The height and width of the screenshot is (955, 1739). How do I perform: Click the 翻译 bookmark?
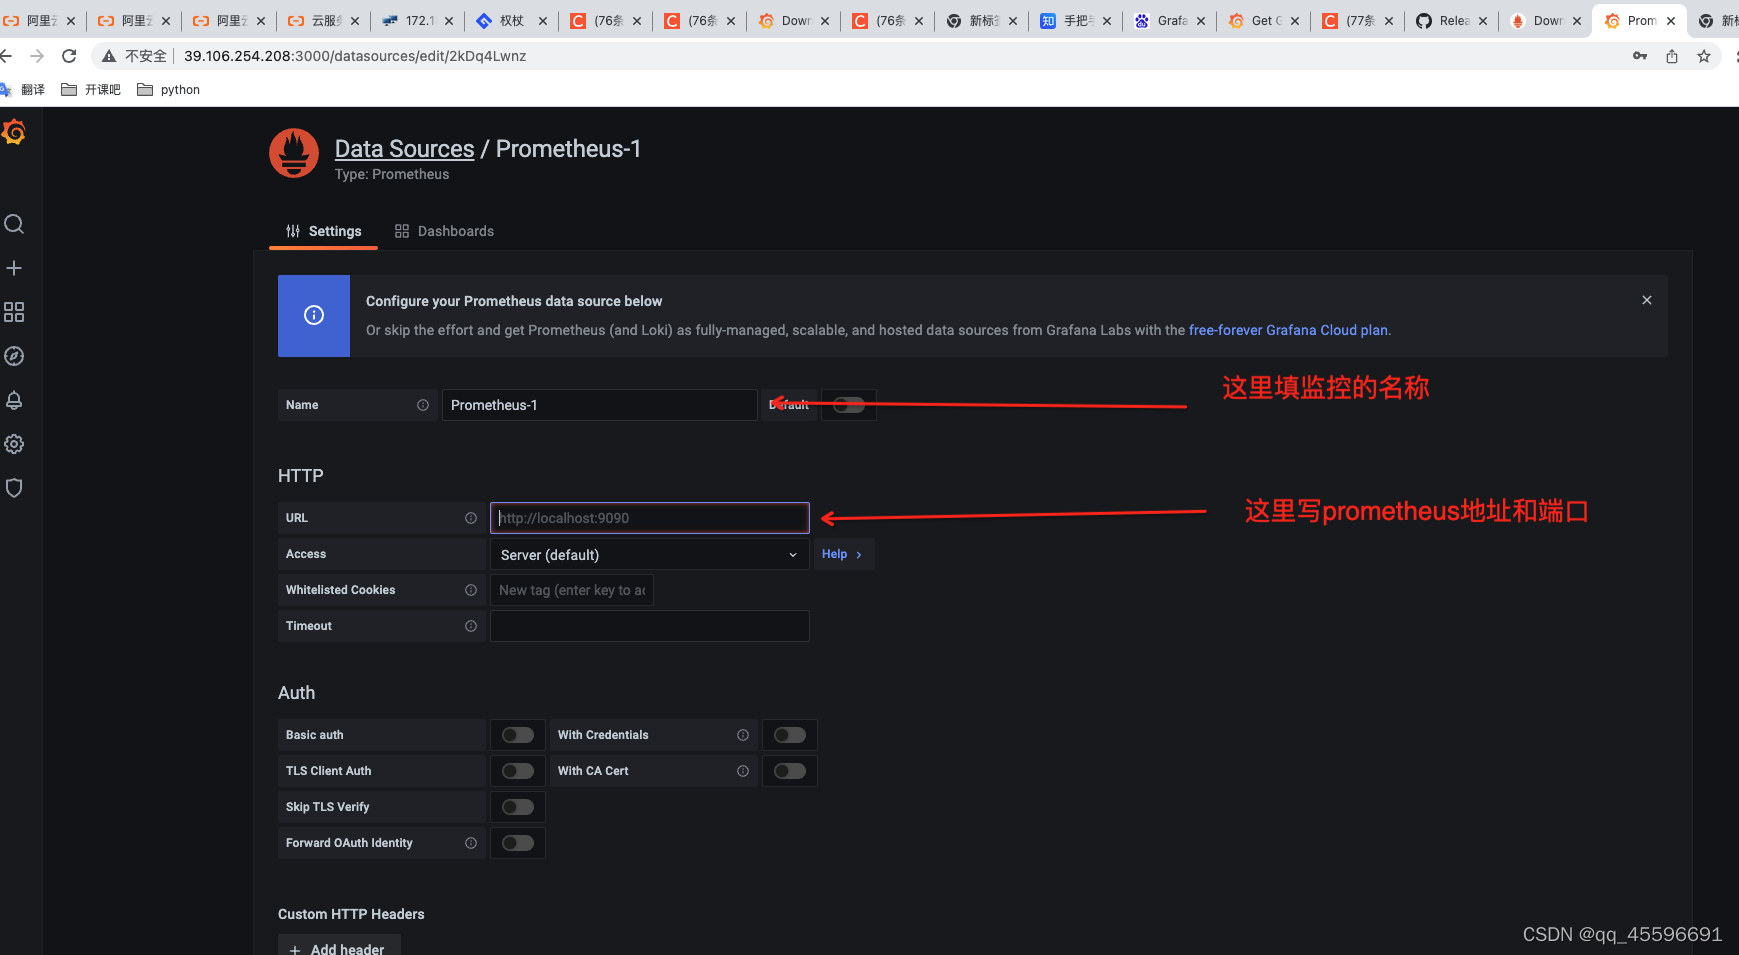(22, 90)
